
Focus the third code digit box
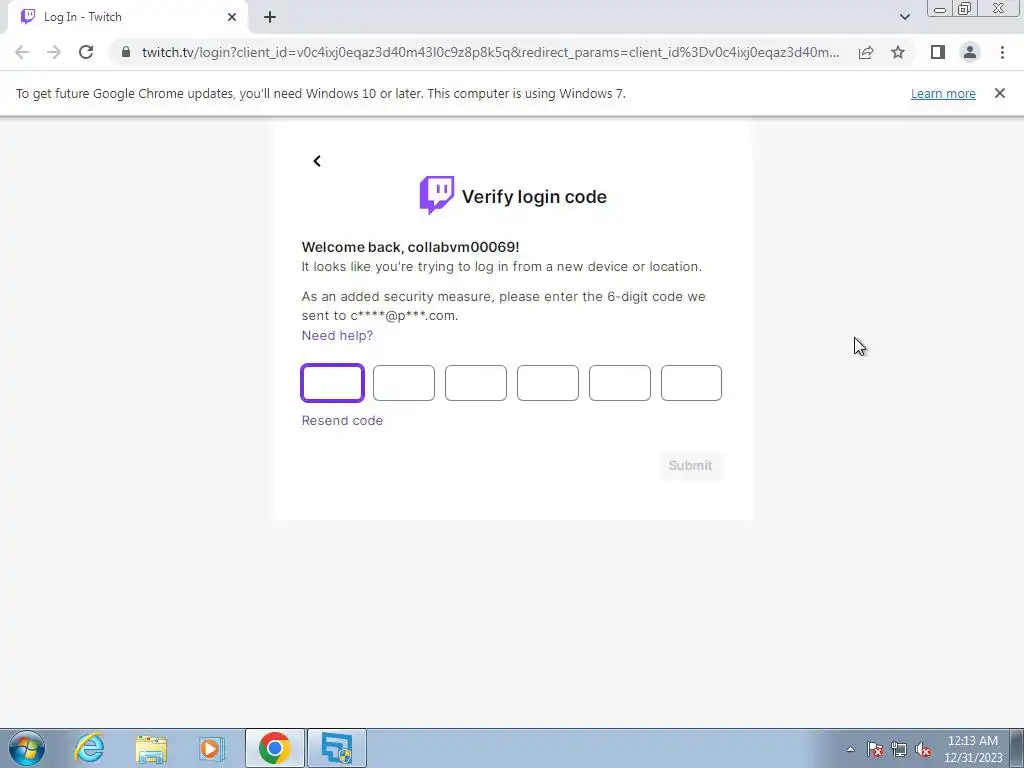point(475,383)
